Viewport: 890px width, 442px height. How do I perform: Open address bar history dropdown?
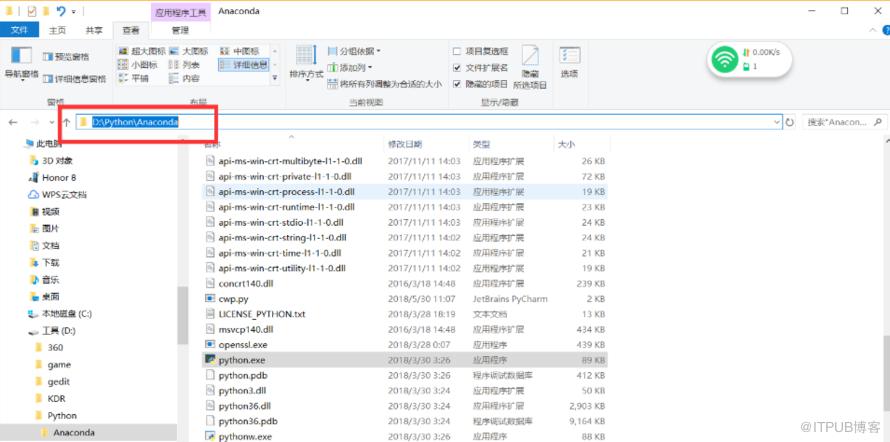[777, 122]
